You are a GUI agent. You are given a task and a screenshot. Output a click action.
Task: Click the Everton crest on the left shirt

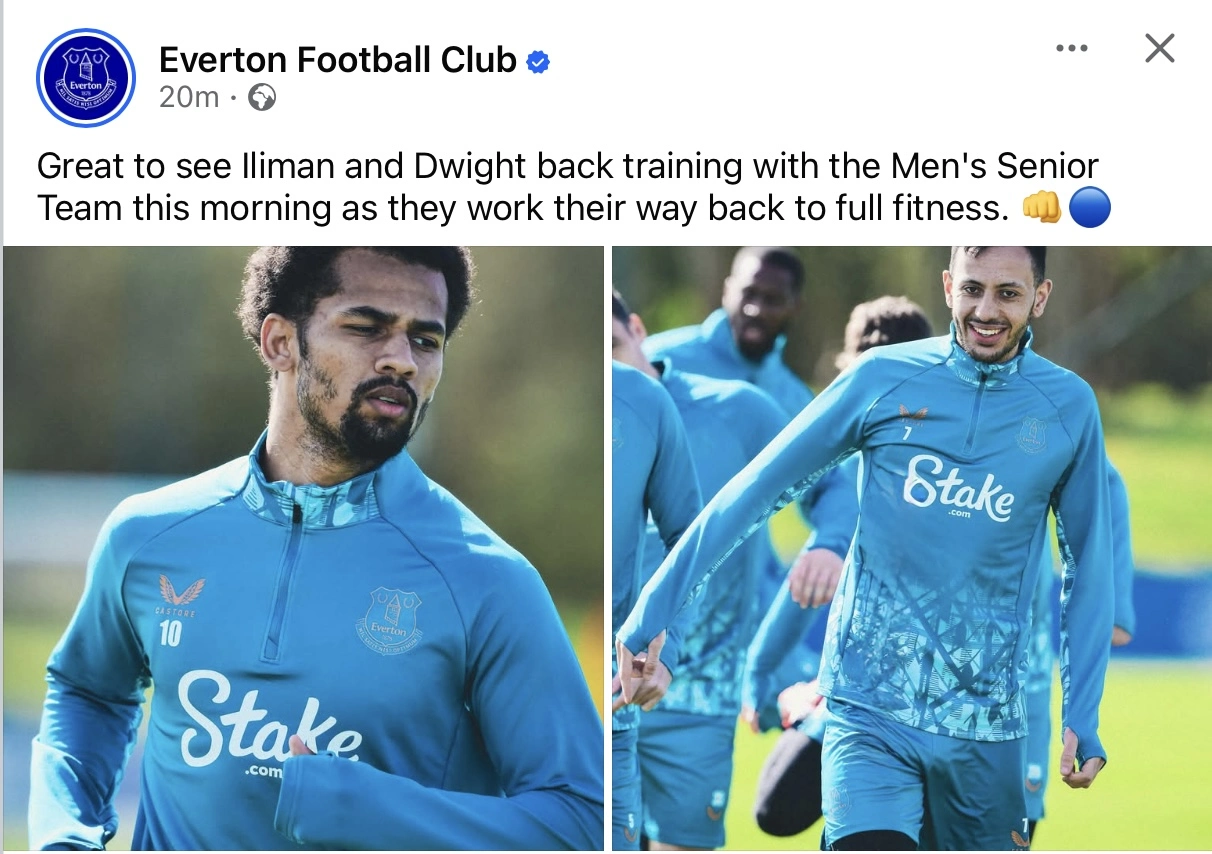[x=390, y=619]
